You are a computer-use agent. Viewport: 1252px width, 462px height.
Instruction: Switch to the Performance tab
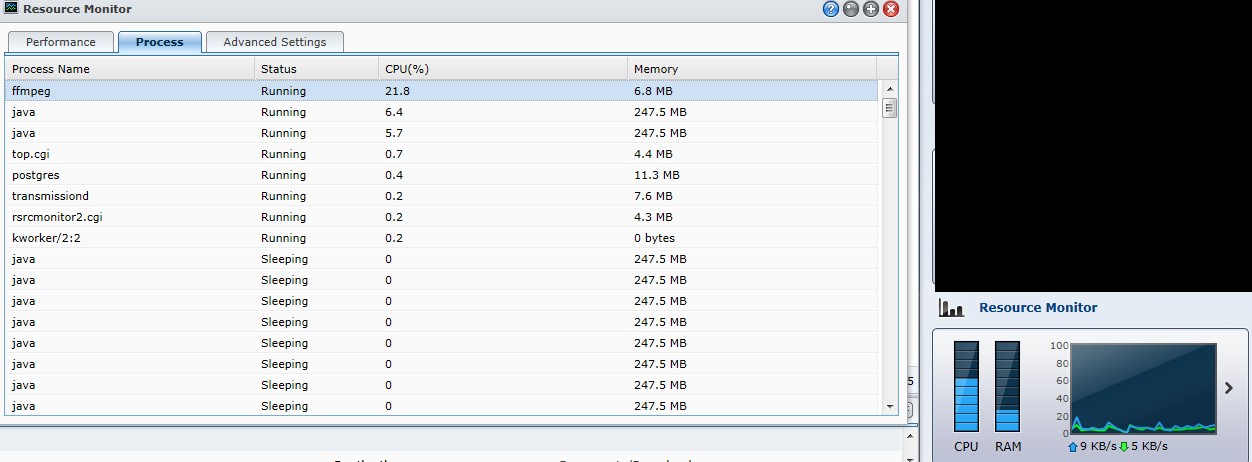point(61,42)
